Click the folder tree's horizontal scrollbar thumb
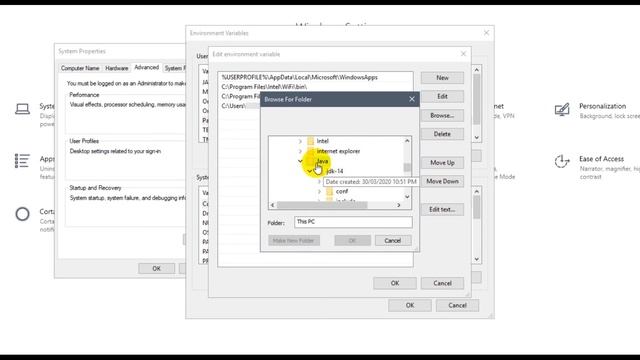The height and width of the screenshot is (360, 640). (322, 205)
